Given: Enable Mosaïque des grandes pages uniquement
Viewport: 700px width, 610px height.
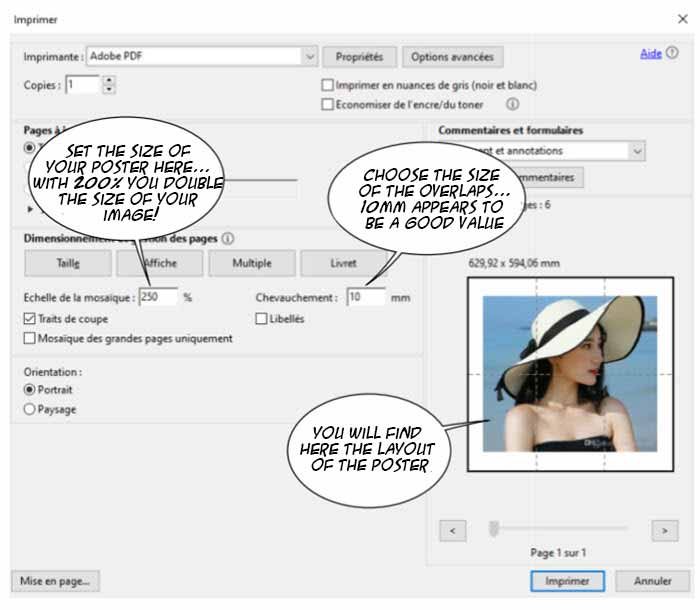Looking at the screenshot, I should click(x=29, y=338).
